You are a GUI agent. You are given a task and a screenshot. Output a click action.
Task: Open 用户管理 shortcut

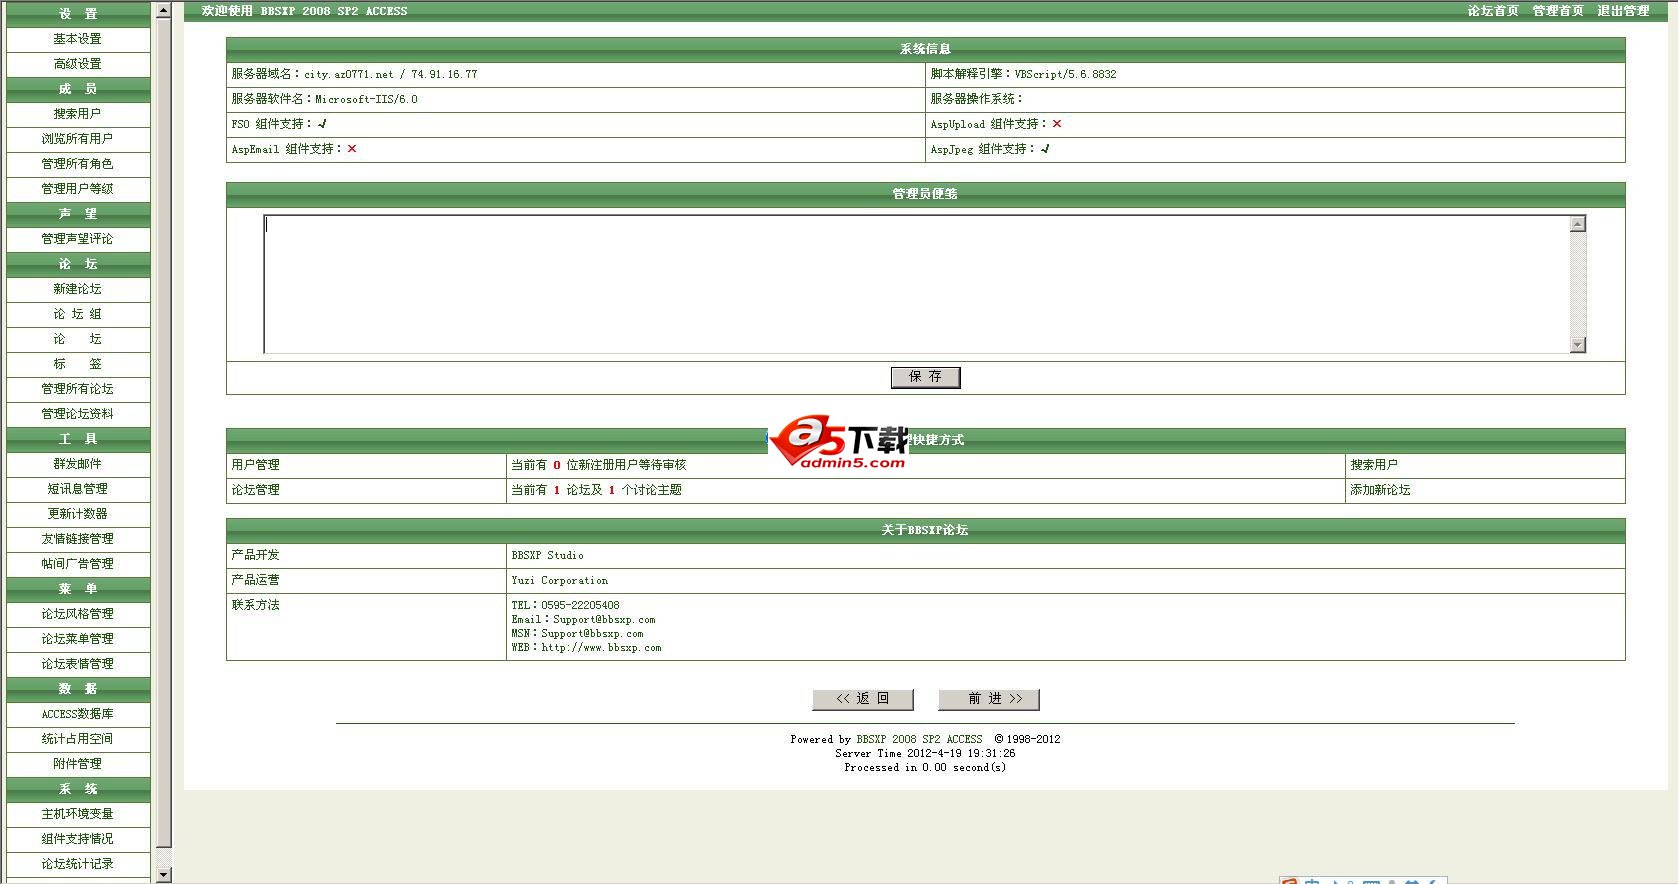tap(256, 465)
